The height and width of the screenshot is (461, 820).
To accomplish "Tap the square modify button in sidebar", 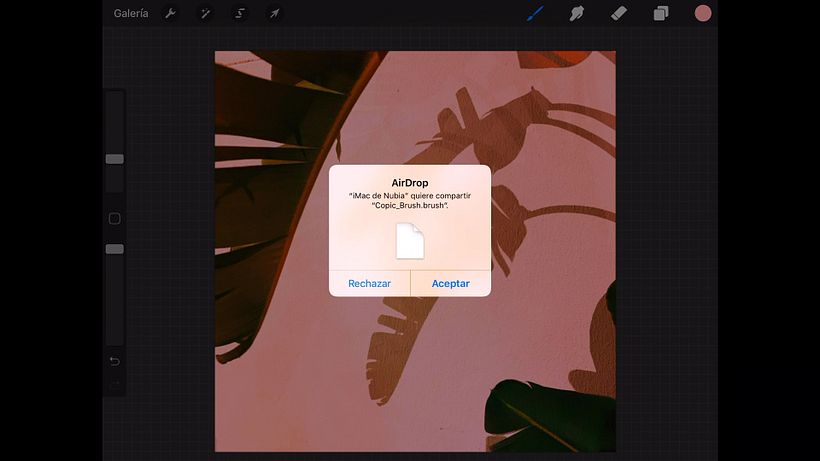I will tap(115, 218).
